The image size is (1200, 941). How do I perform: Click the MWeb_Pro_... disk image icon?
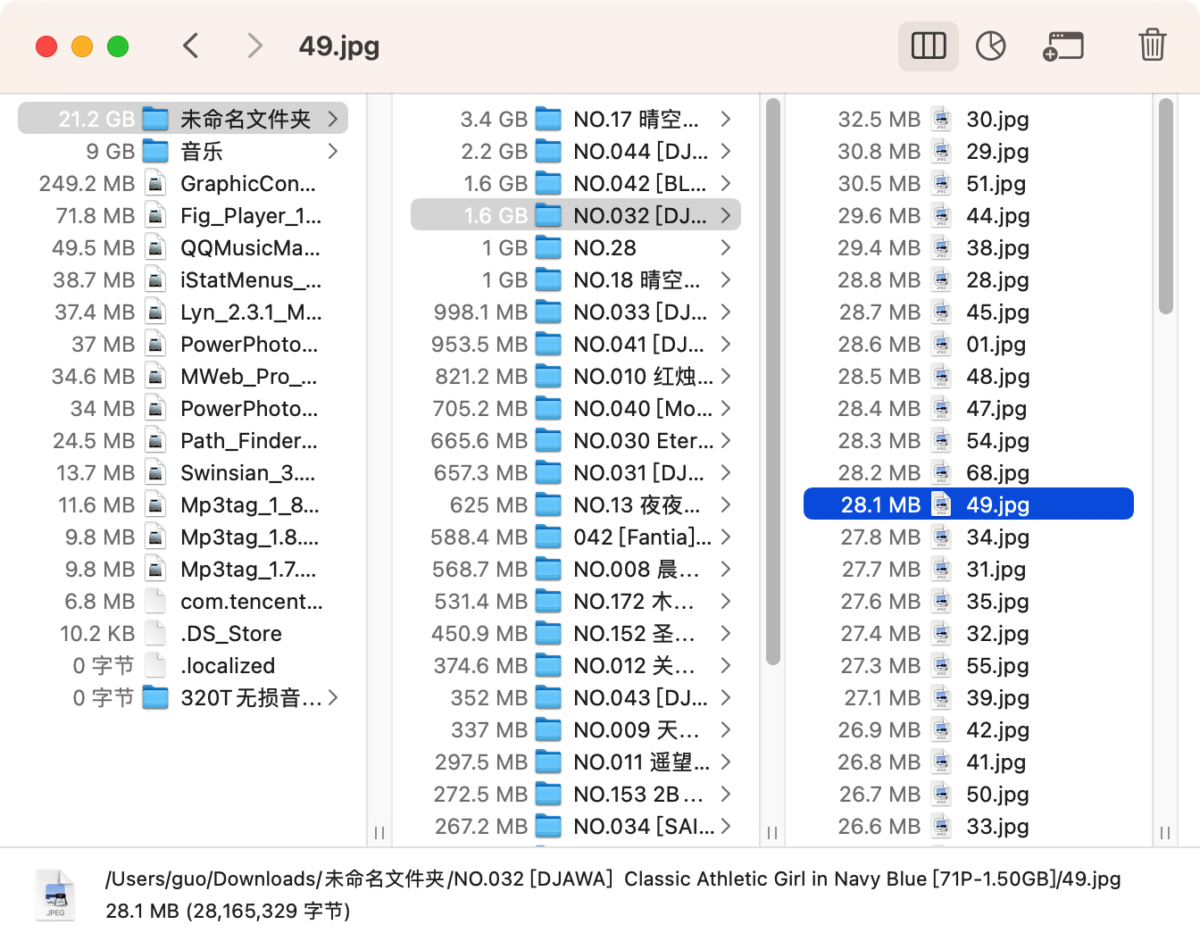tap(155, 376)
